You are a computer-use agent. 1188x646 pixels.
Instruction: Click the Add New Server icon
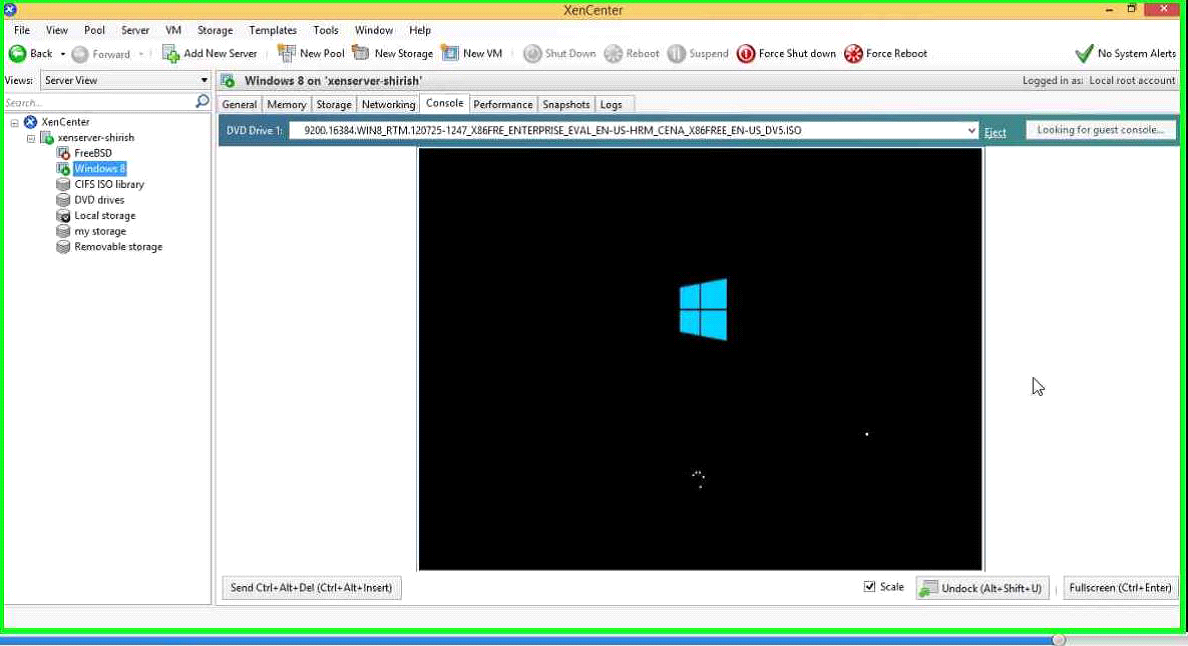(x=171, y=54)
